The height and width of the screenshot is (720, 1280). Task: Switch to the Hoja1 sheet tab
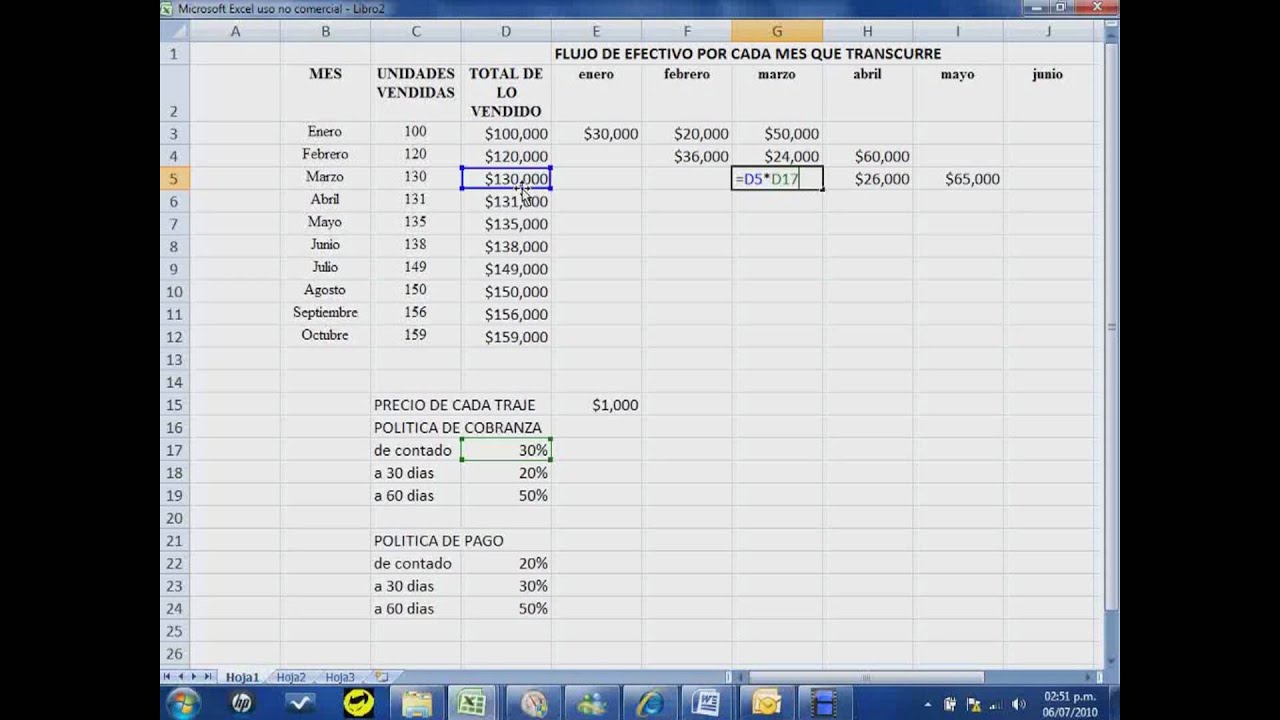coord(242,677)
